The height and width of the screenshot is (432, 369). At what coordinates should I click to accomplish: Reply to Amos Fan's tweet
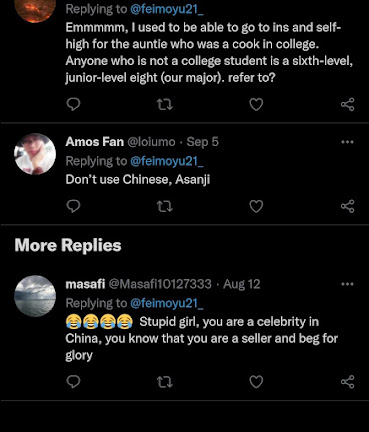(x=73, y=206)
